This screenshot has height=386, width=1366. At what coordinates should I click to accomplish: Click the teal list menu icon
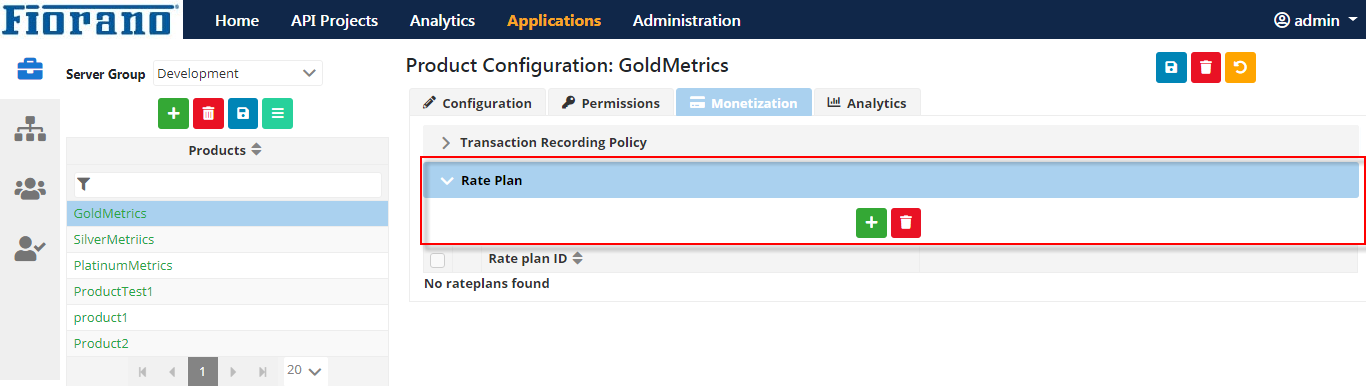coord(277,114)
